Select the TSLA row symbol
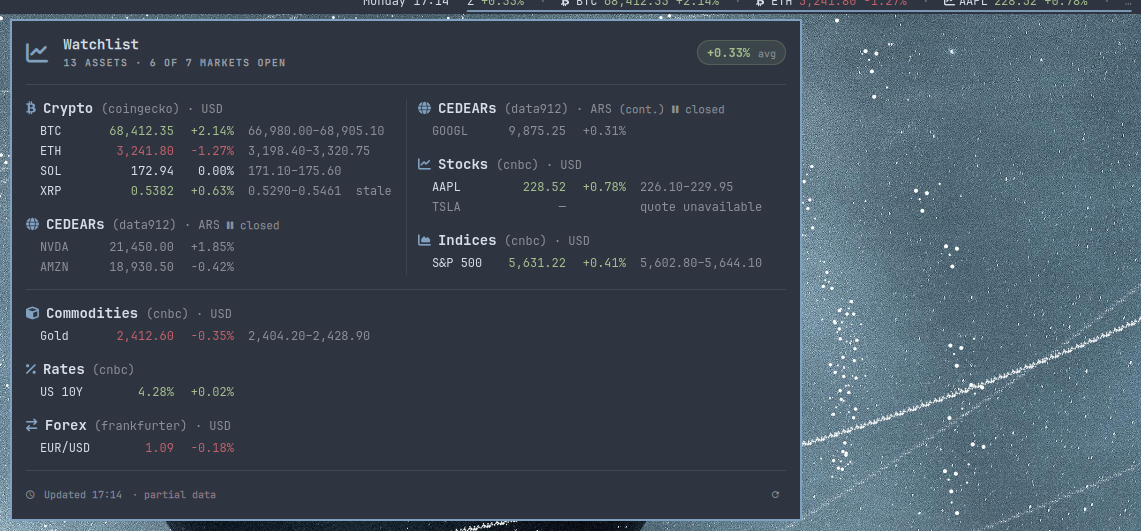 446,207
